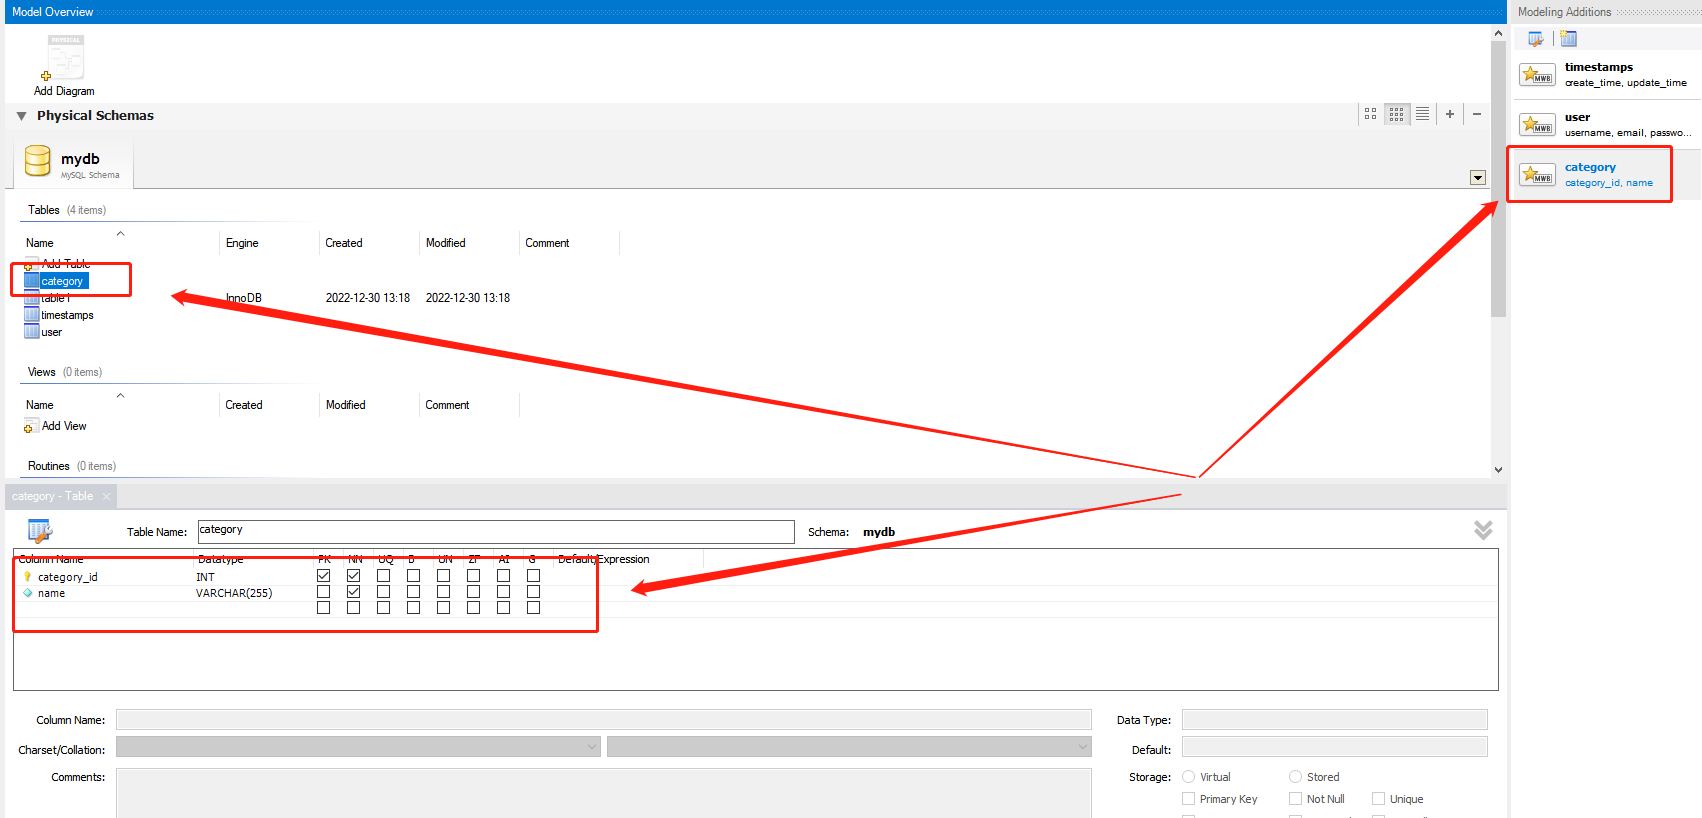
Task: Click edit table template icon in Modeling Additions
Action: 1535,39
